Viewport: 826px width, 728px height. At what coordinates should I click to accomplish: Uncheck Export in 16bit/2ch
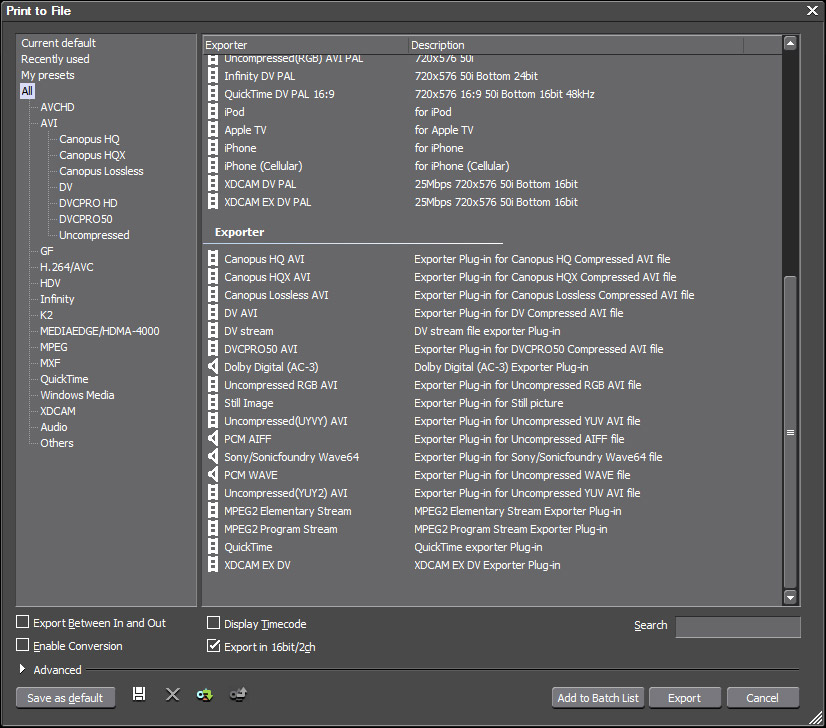pos(213,646)
